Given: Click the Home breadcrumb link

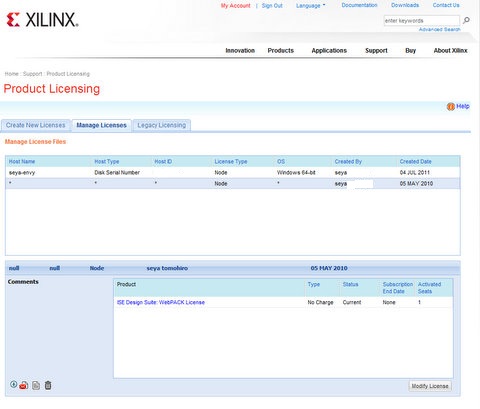Looking at the screenshot, I should (x=12, y=74).
